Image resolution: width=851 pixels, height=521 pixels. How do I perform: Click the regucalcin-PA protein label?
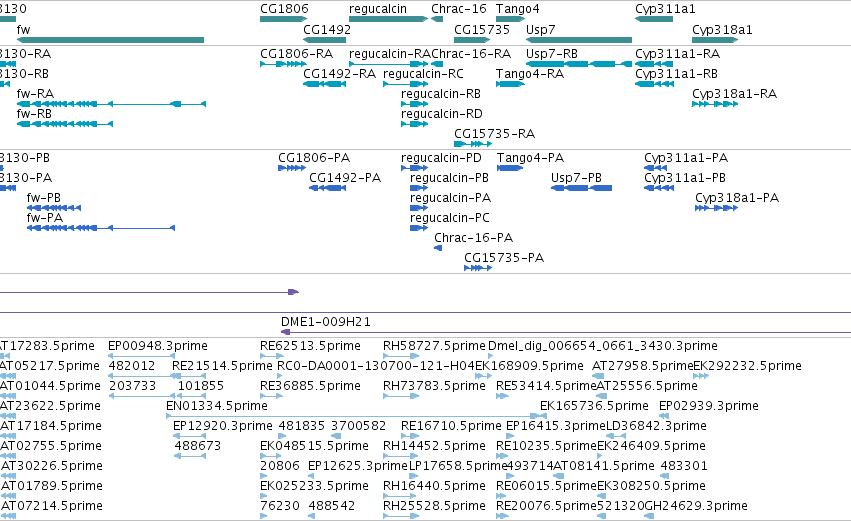click(450, 198)
